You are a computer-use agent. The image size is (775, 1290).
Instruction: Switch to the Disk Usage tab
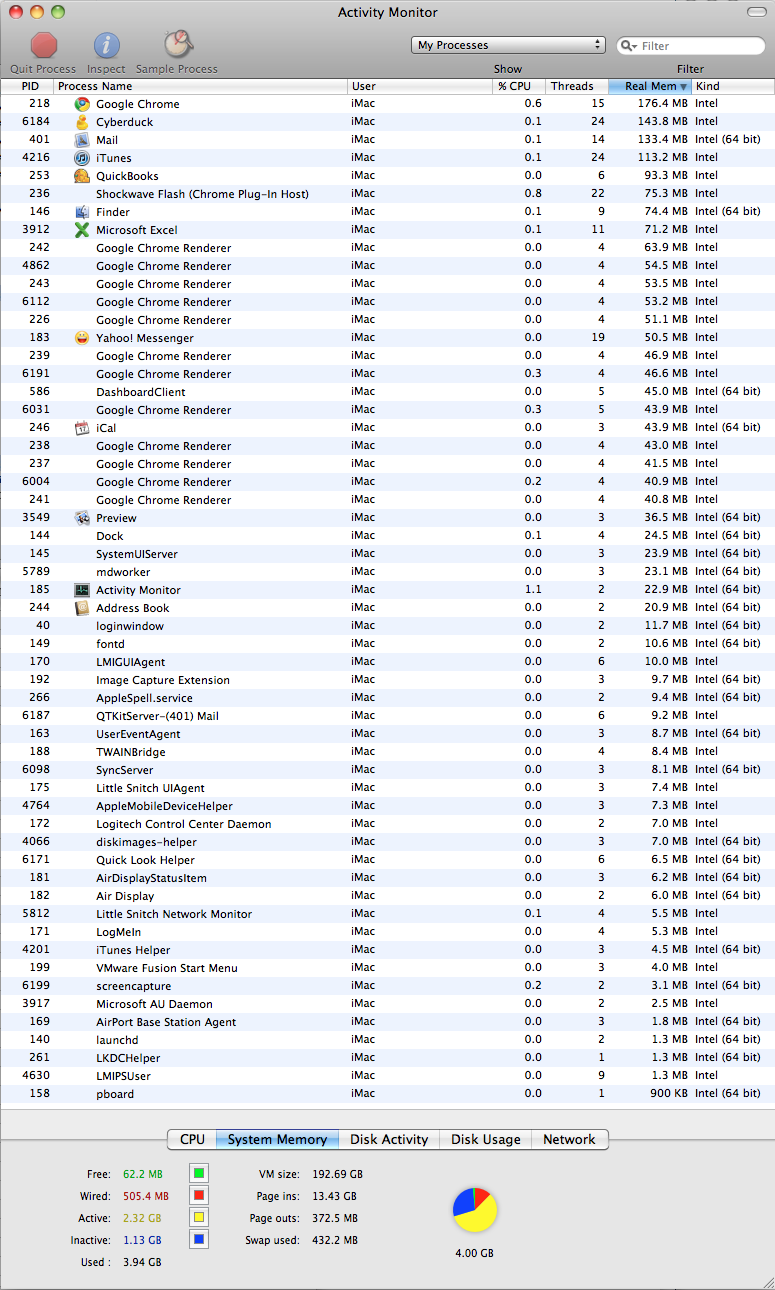tap(486, 1139)
